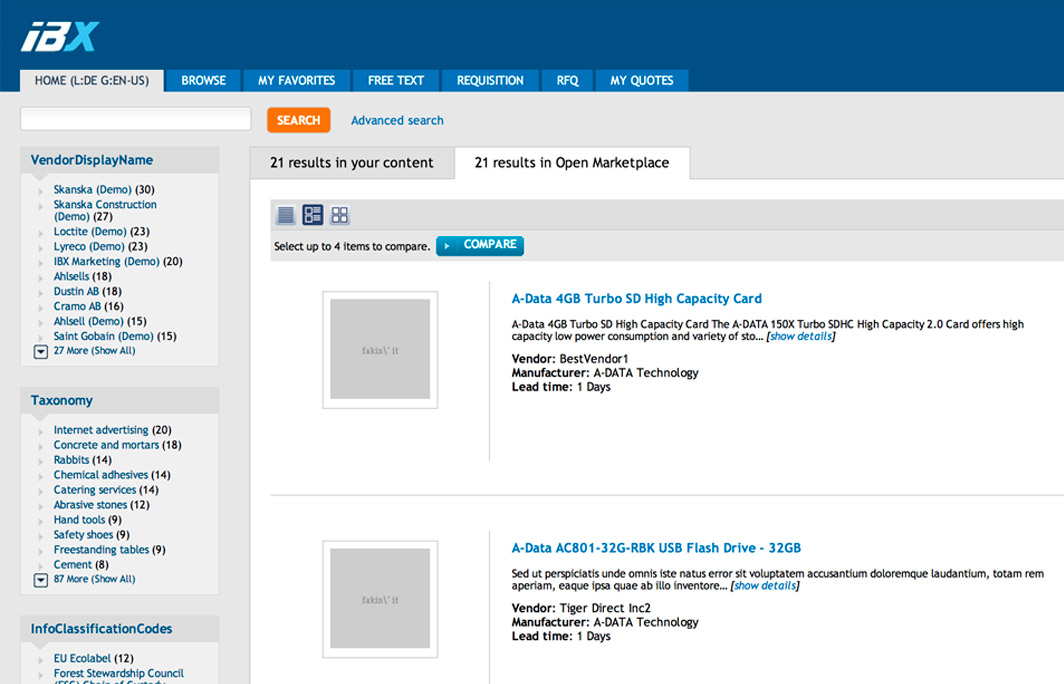Image resolution: width=1064 pixels, height=684 pixels.
Task: Click the Compare button
Action: pos(480,245)
